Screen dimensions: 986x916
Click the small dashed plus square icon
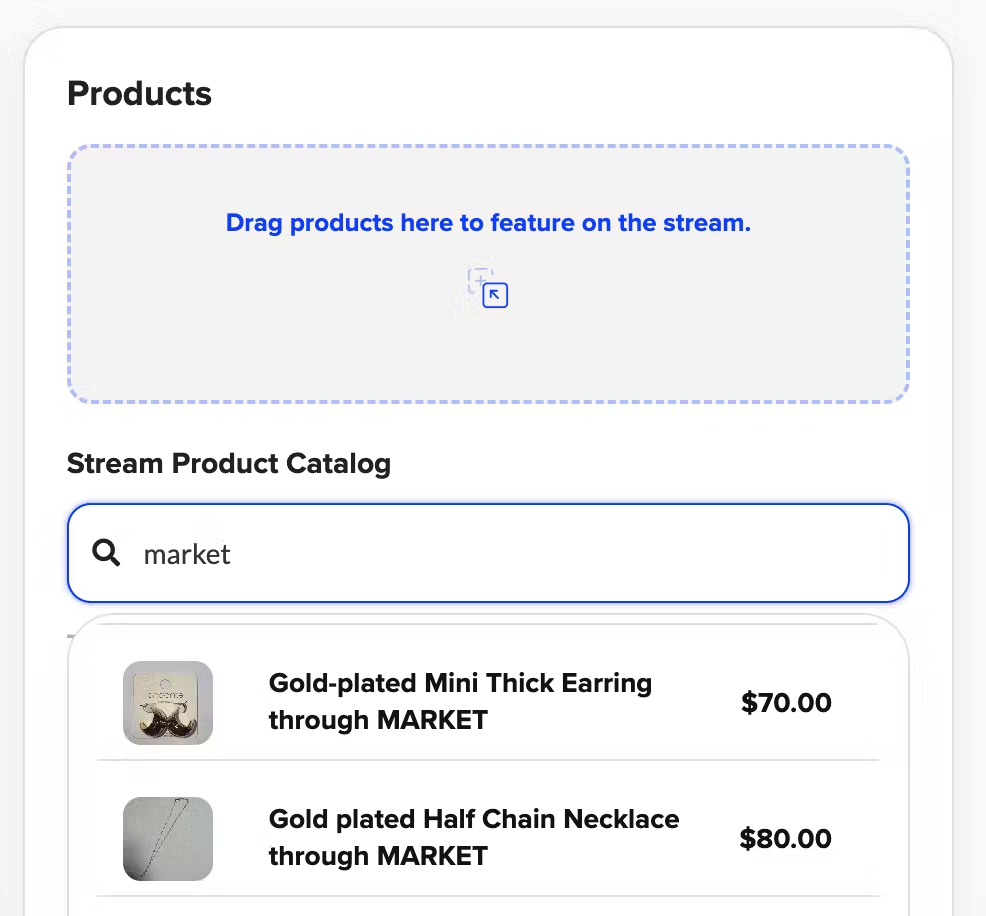[479, 277]
